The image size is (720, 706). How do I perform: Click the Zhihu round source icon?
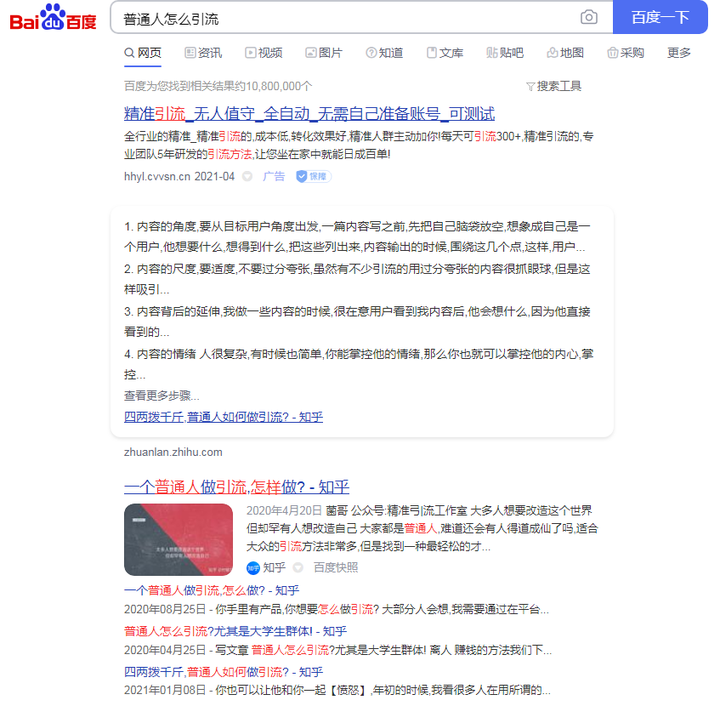[253, 568]
